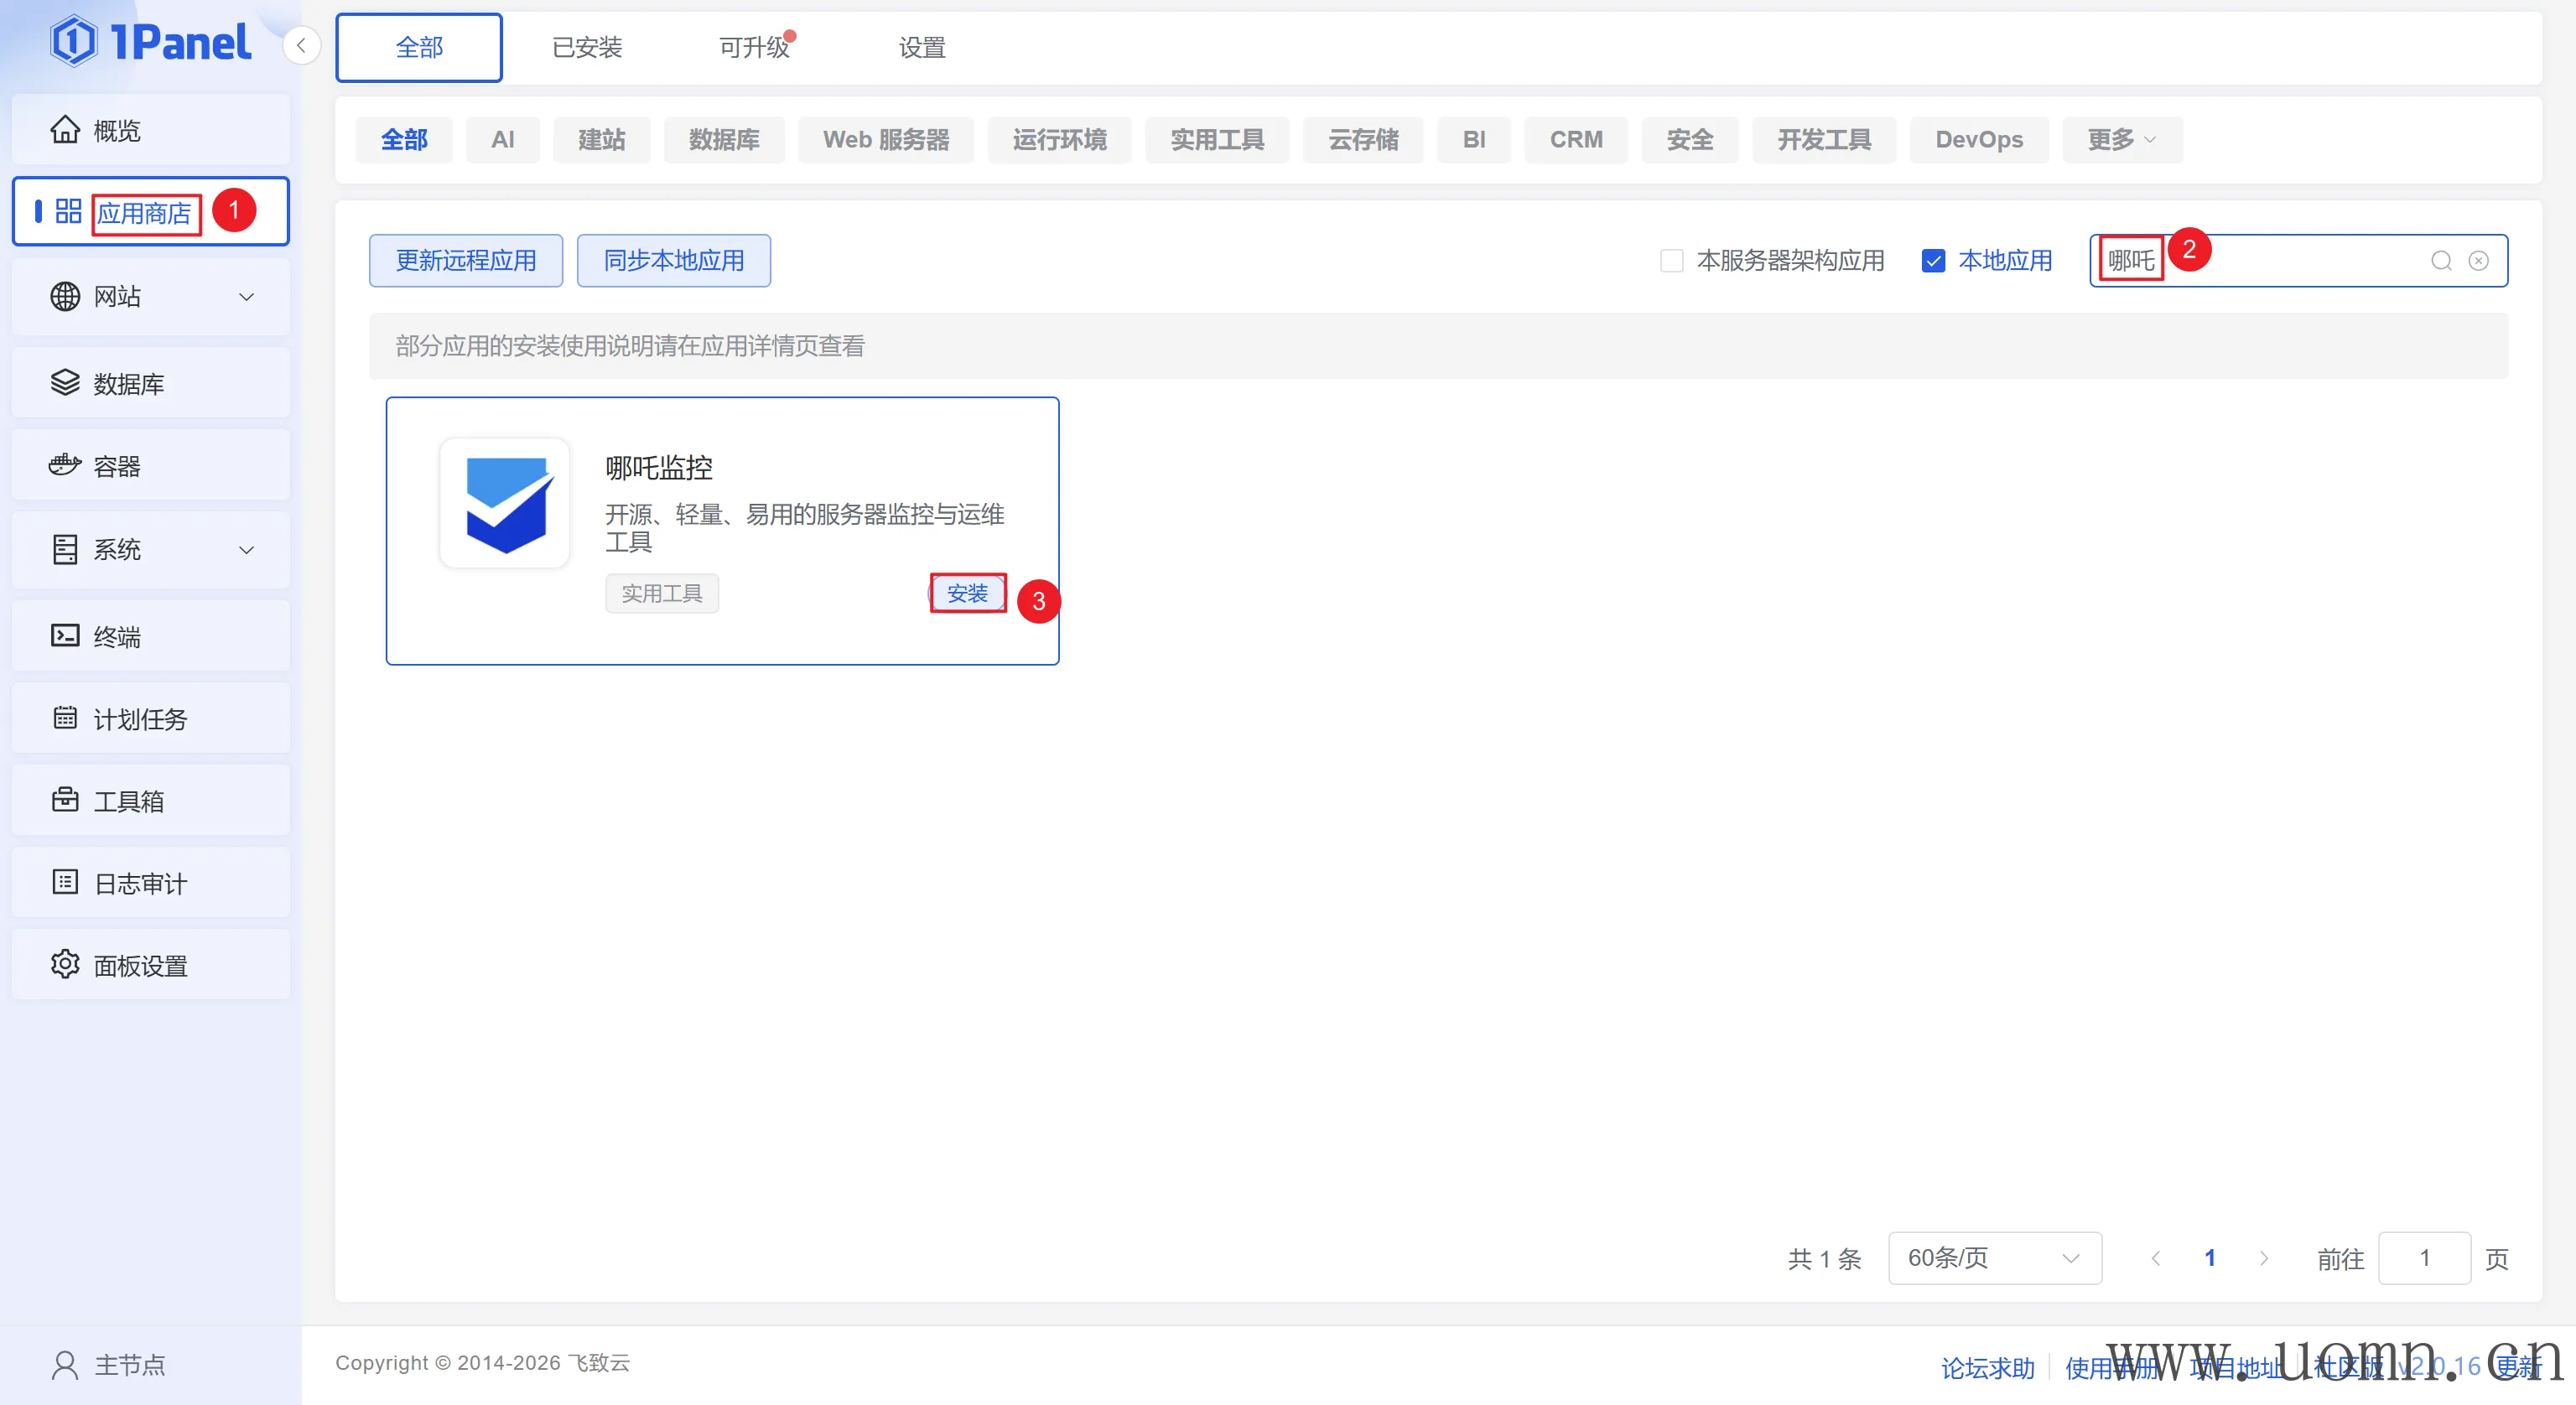The image size is (2576, 1405).
Task: Expand the 系统 sidebar submenu
Action: coord(246,550)
